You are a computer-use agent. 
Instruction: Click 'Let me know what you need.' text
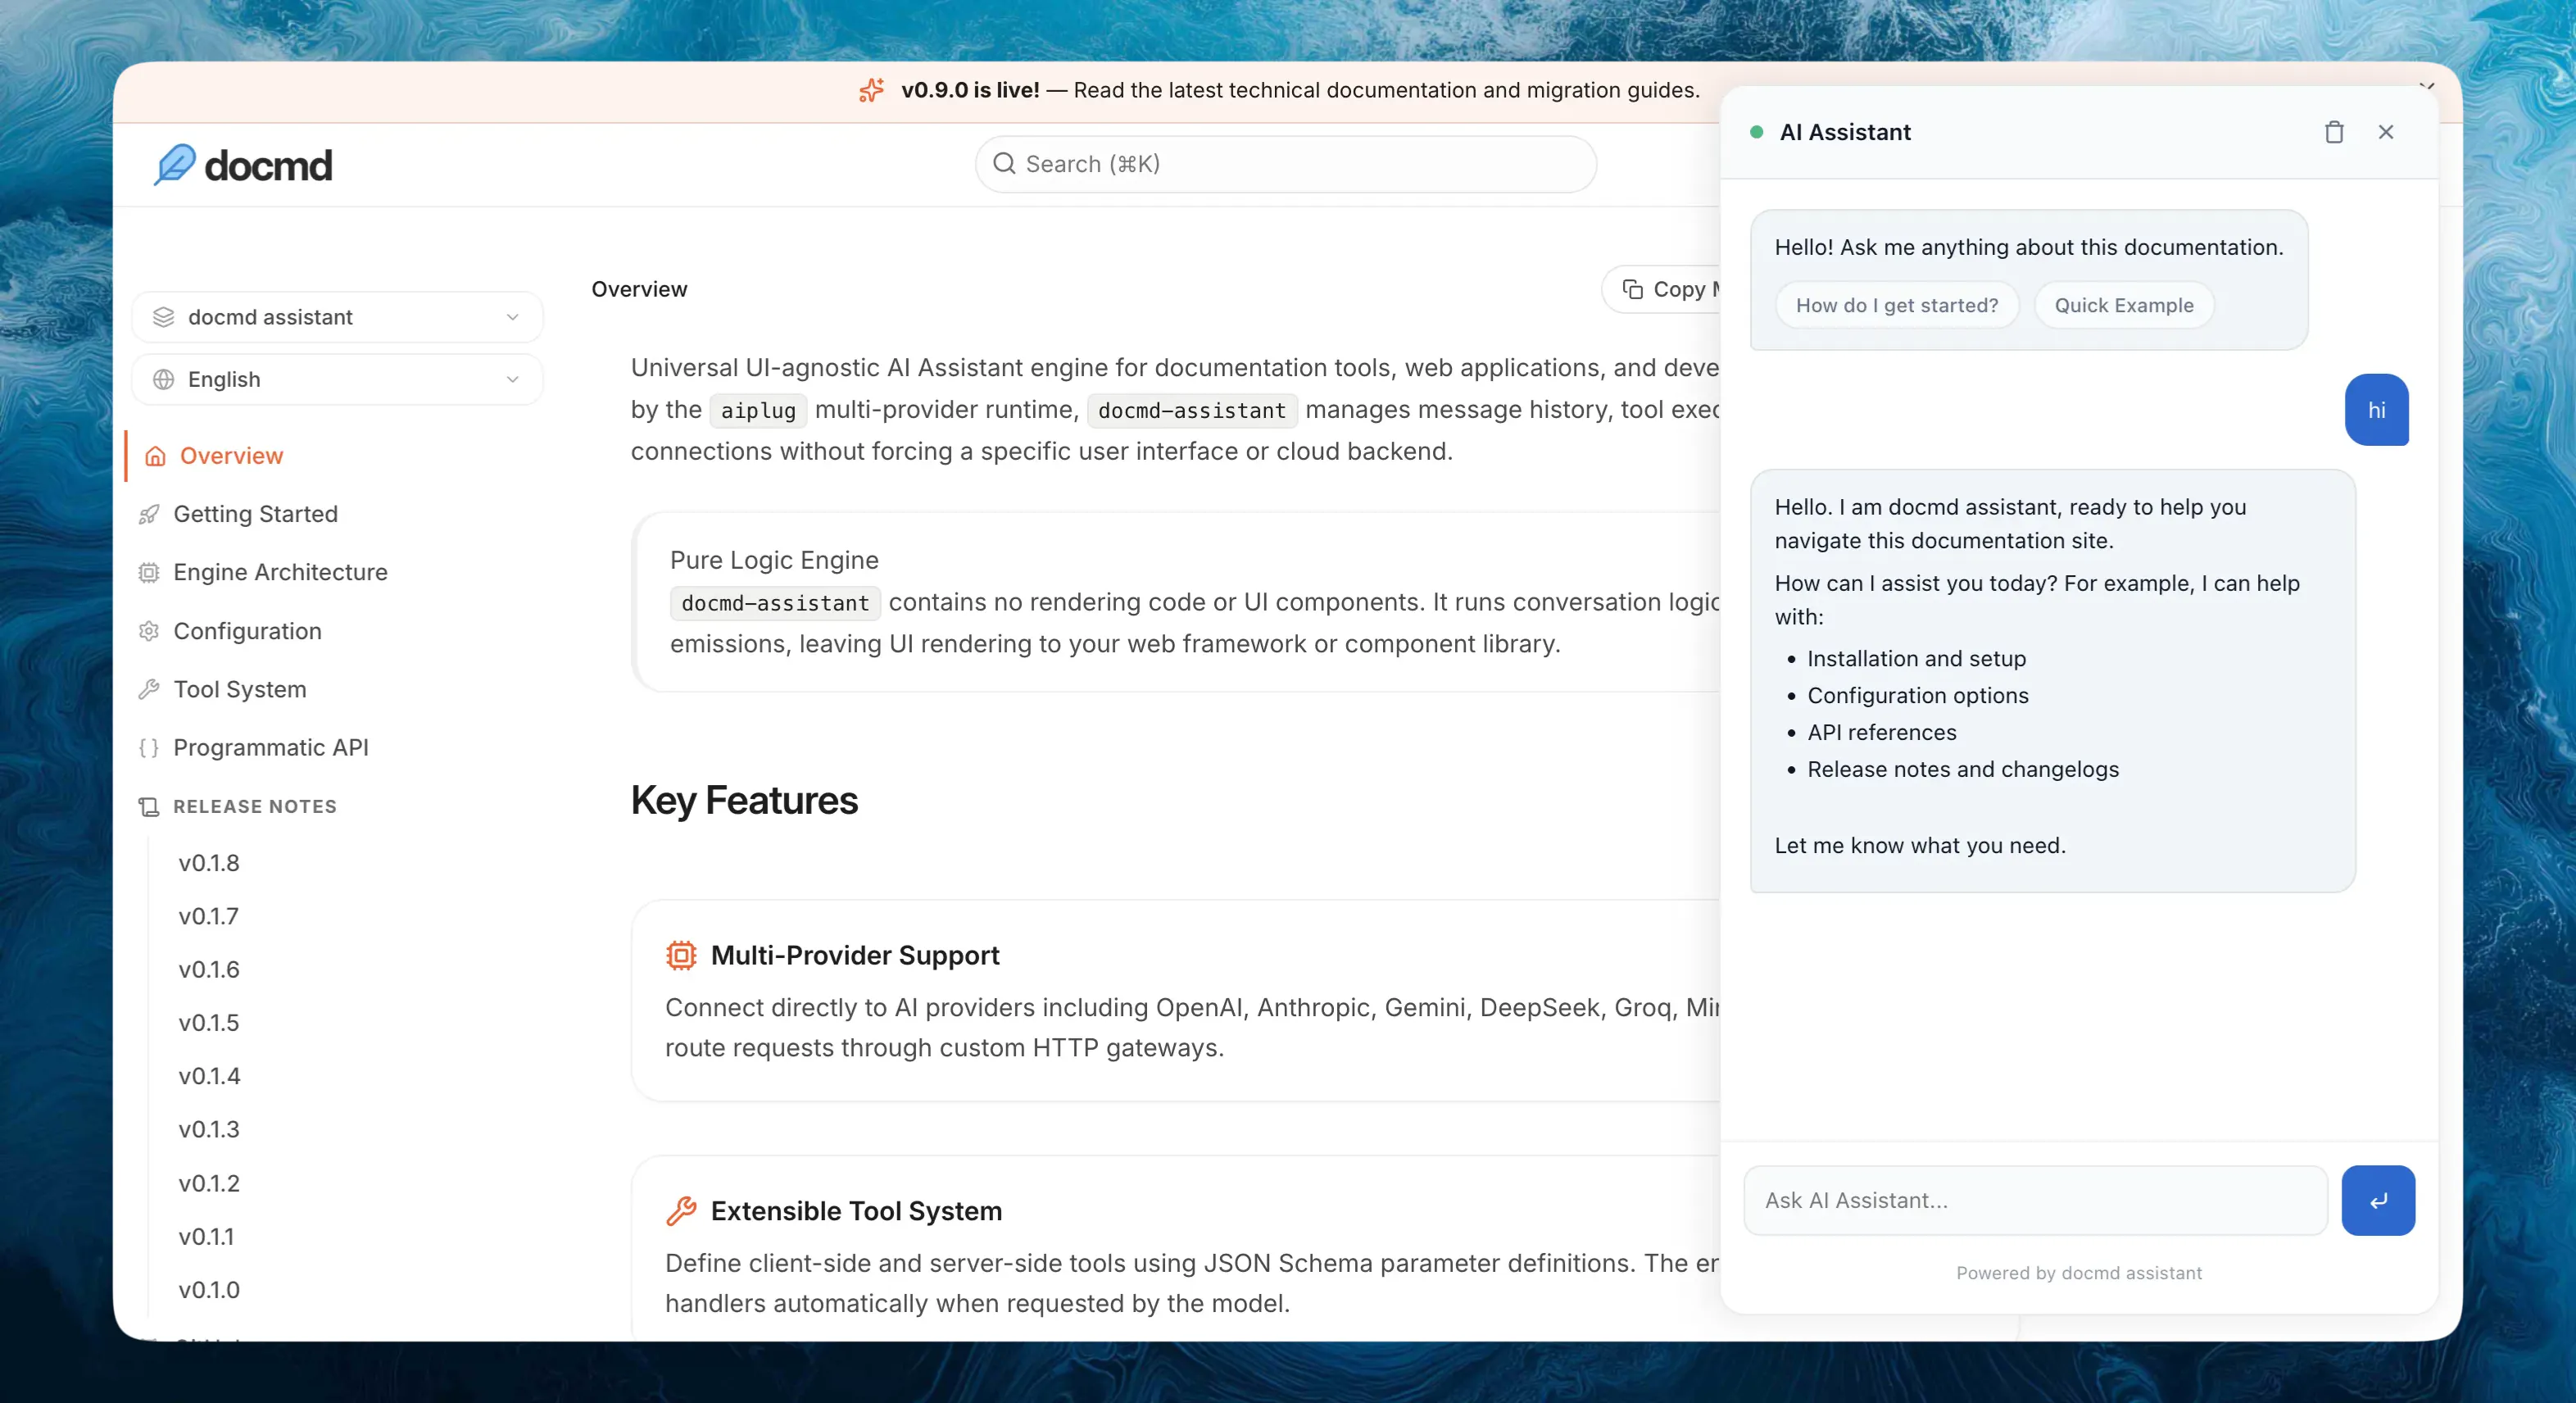coord(1919,846)
